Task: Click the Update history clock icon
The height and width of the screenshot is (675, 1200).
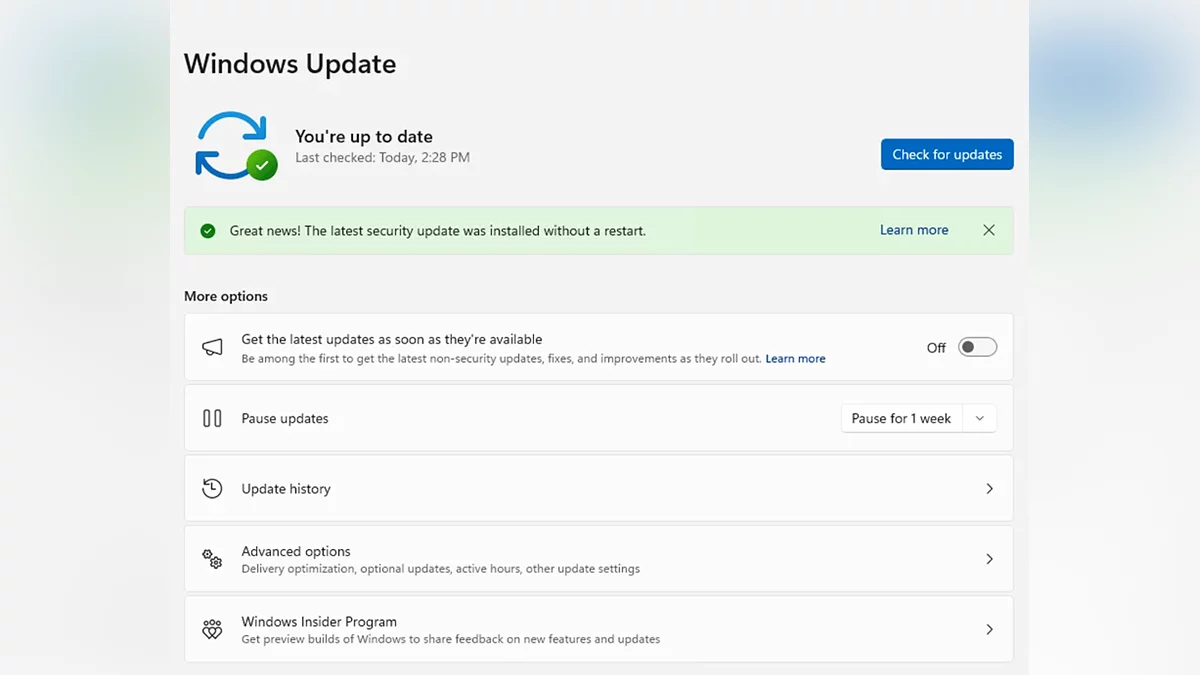Action: coord(212,489)
